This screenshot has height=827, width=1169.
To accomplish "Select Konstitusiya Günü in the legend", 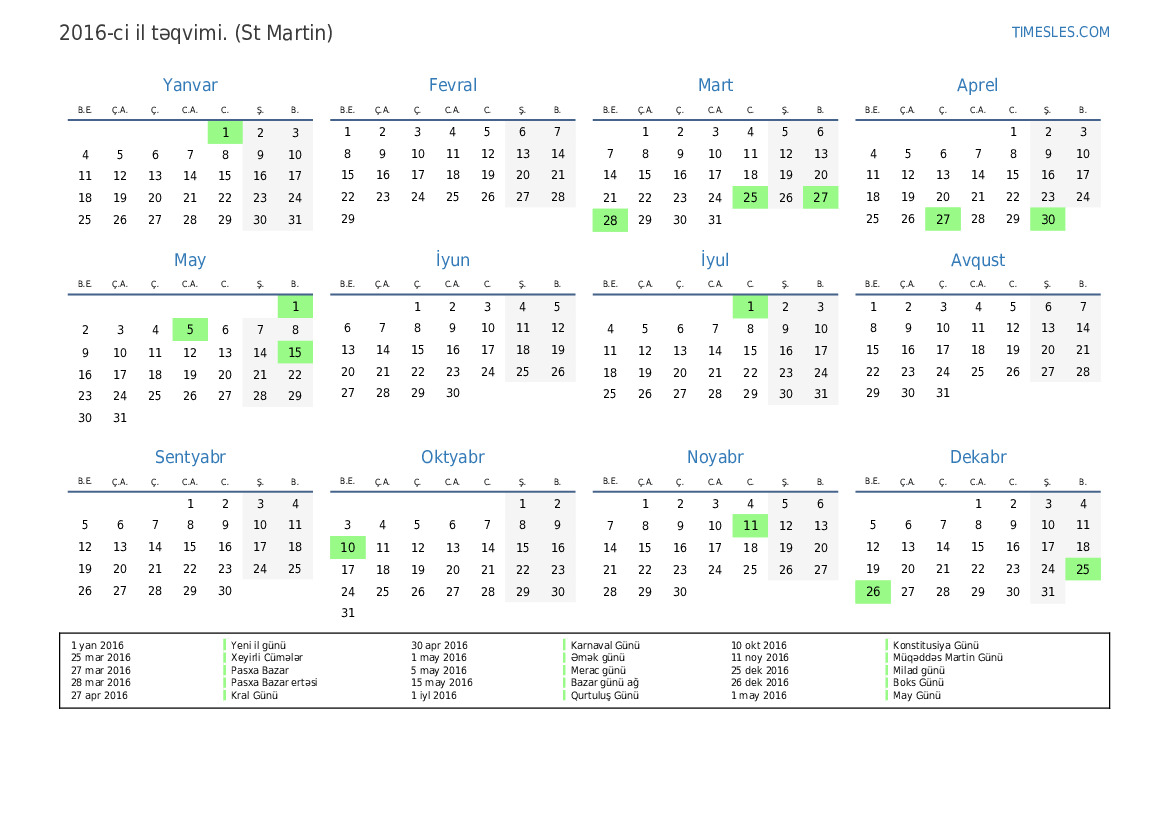I will pos(935,646).
